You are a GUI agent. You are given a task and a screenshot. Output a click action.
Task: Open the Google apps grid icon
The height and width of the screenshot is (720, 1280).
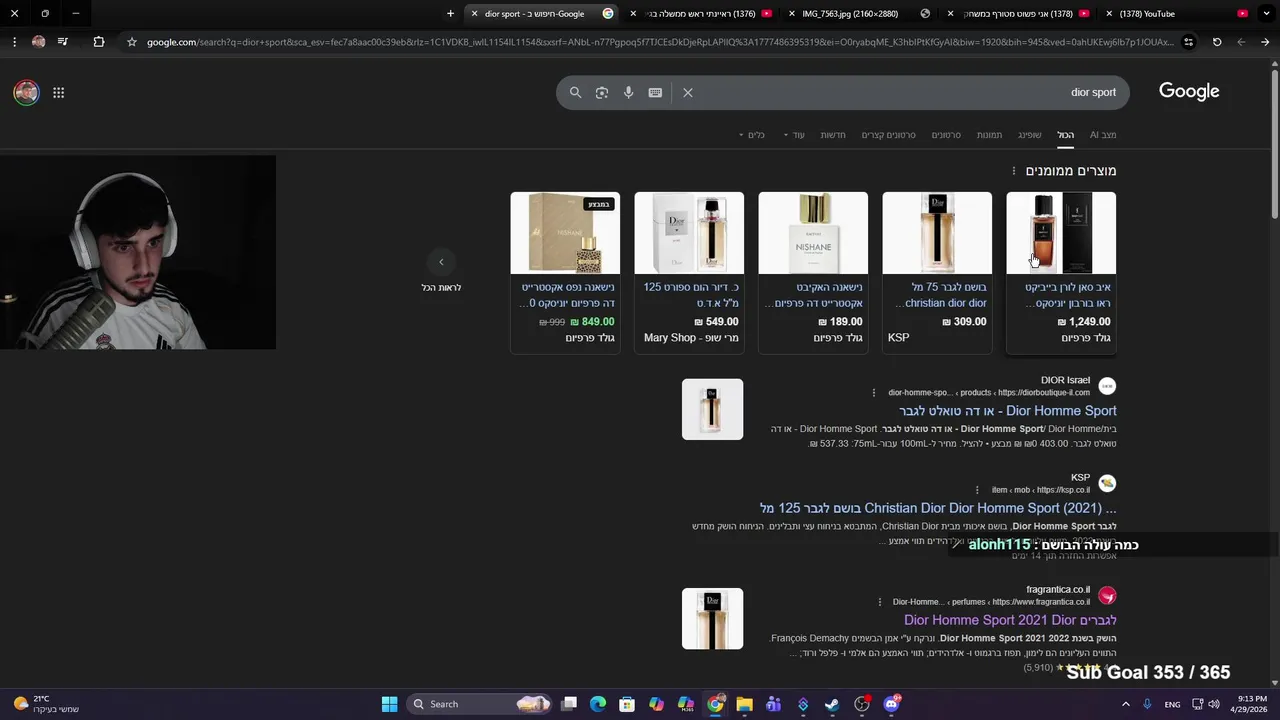click(x=59, y=92)
